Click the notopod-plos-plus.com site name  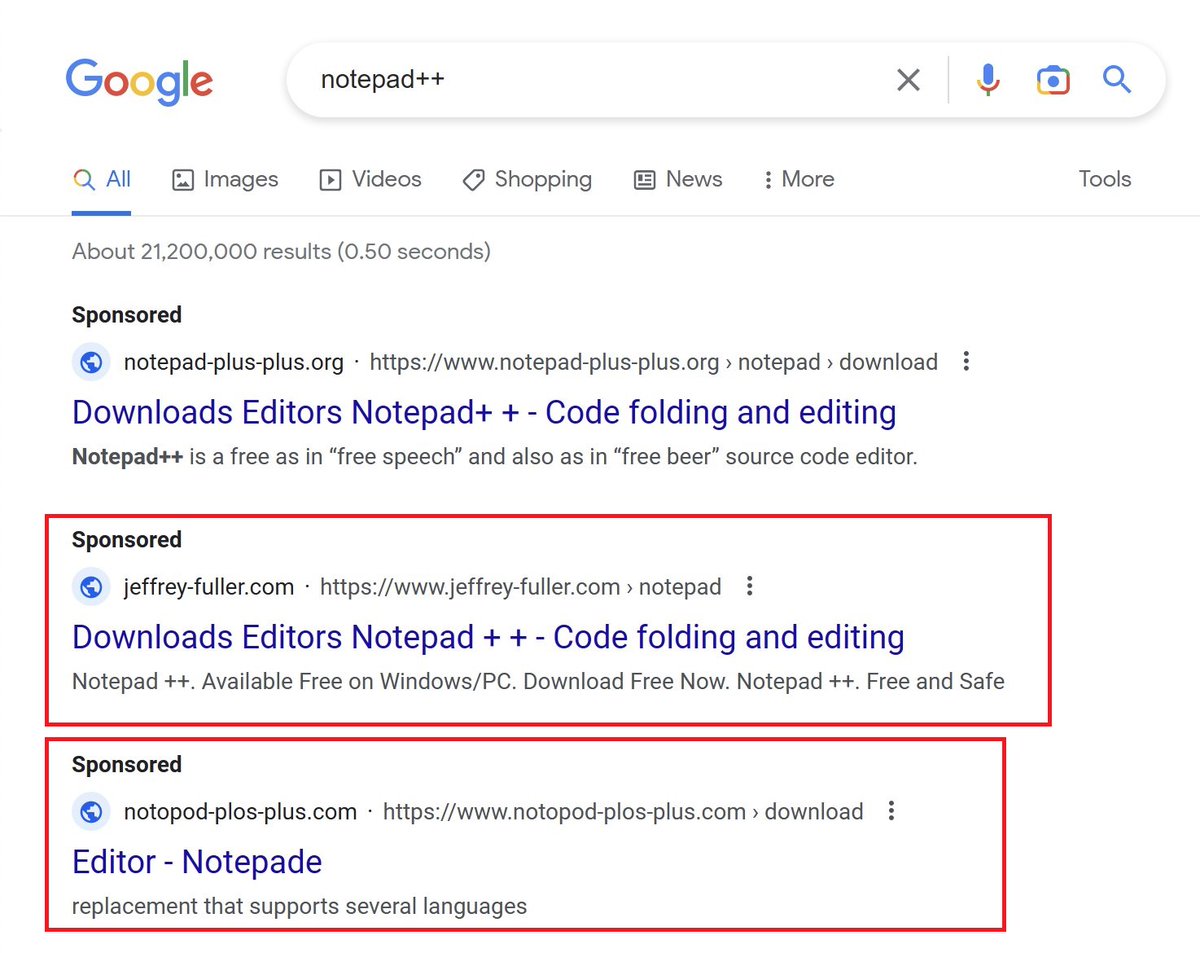click(240, 812)
